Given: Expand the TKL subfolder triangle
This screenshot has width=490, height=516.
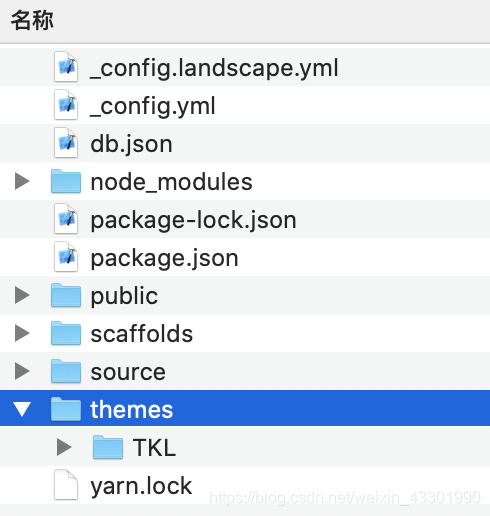Looking at the screenshot, I should click(64, 447).
